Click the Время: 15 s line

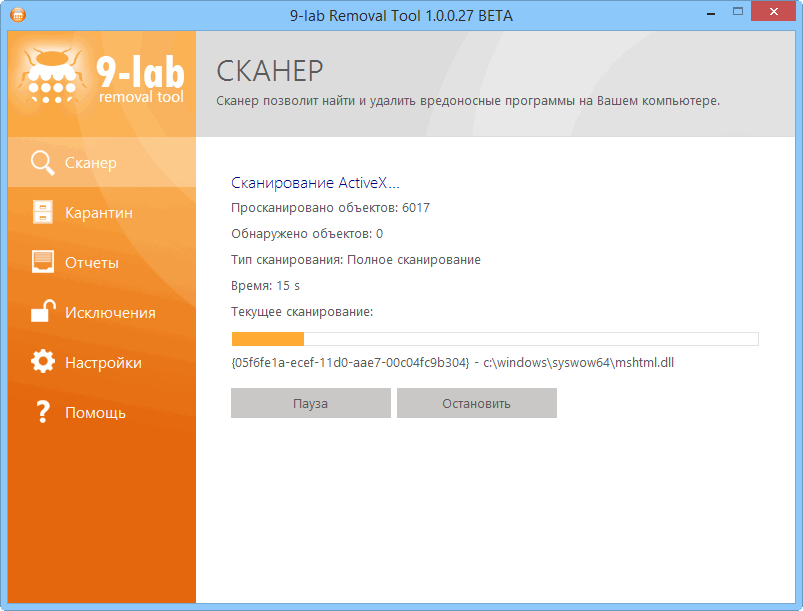point(265,286)
